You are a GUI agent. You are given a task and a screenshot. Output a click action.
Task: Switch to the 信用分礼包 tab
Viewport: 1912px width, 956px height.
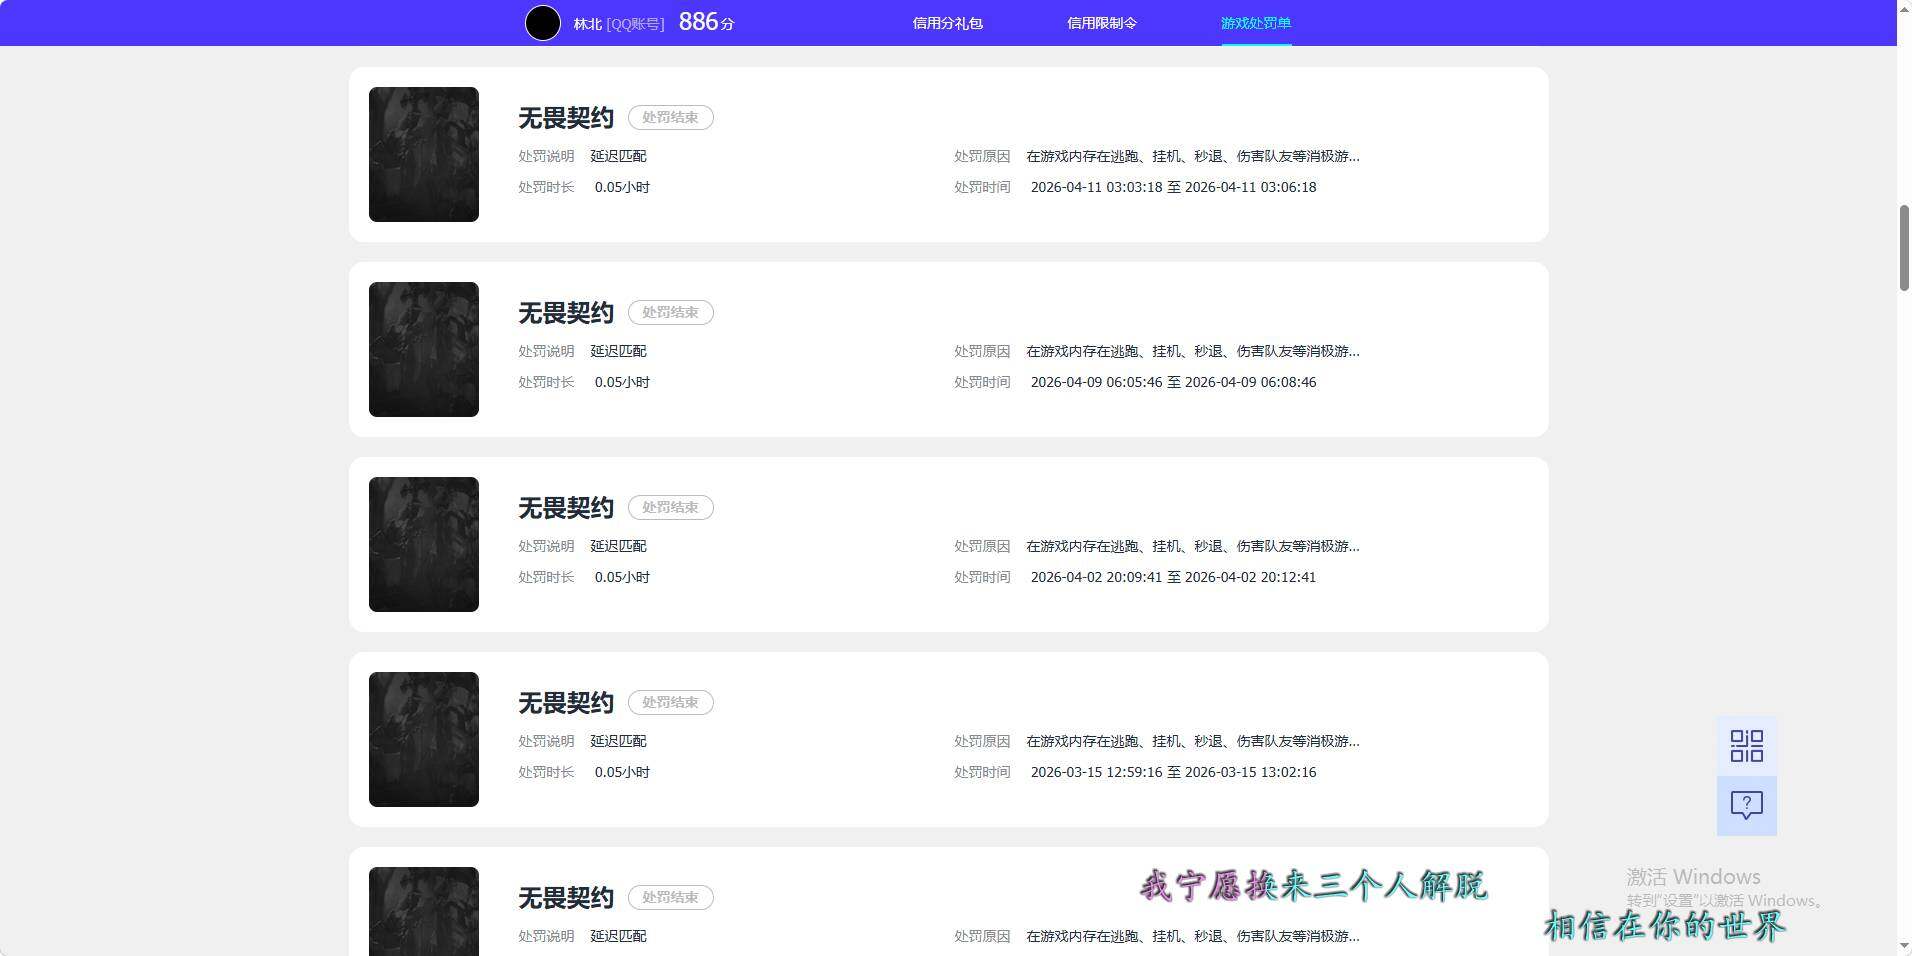[x=947, y=22]
